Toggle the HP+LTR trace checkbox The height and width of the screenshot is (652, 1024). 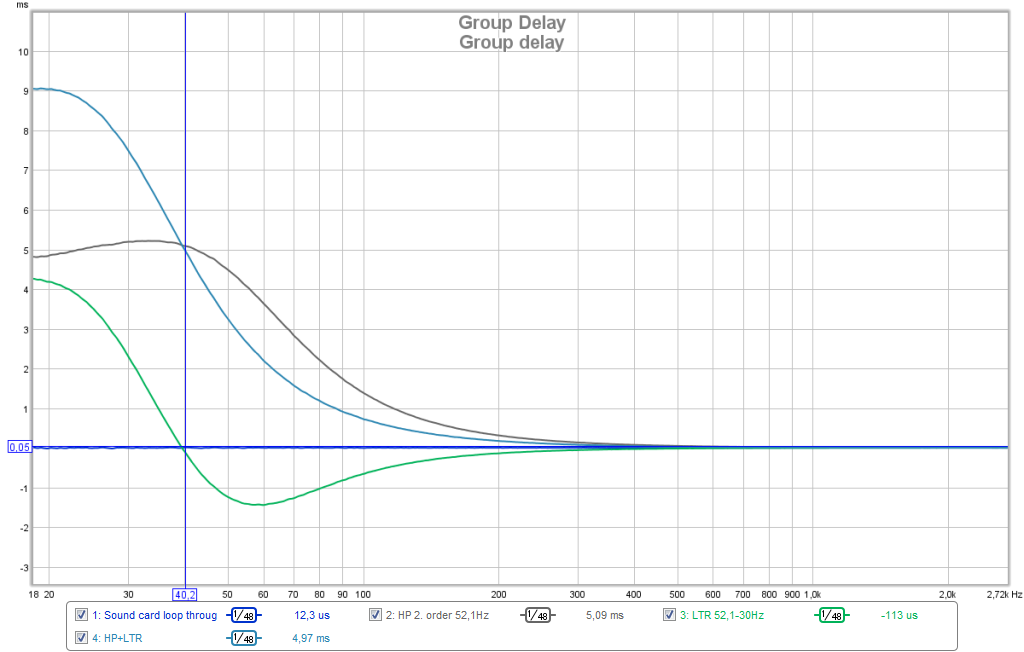coord(81,638)
